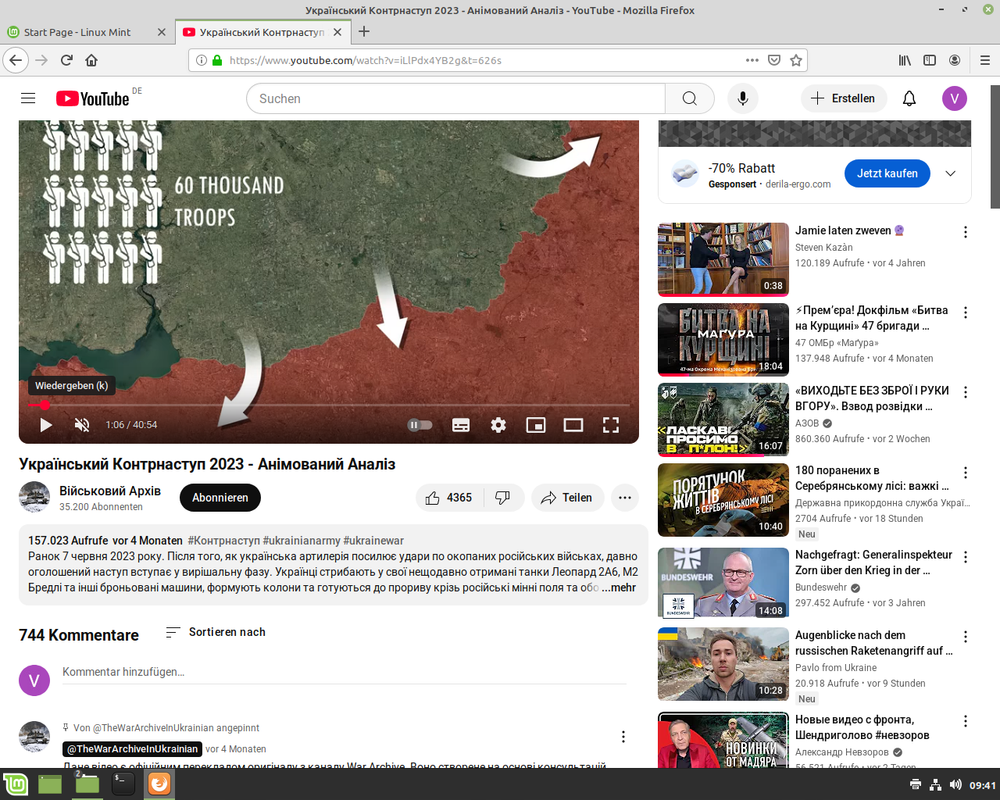The height and width of the screenshot is (800, 1000).
Task: Switch to miniplayer mode
Action: 536,425
